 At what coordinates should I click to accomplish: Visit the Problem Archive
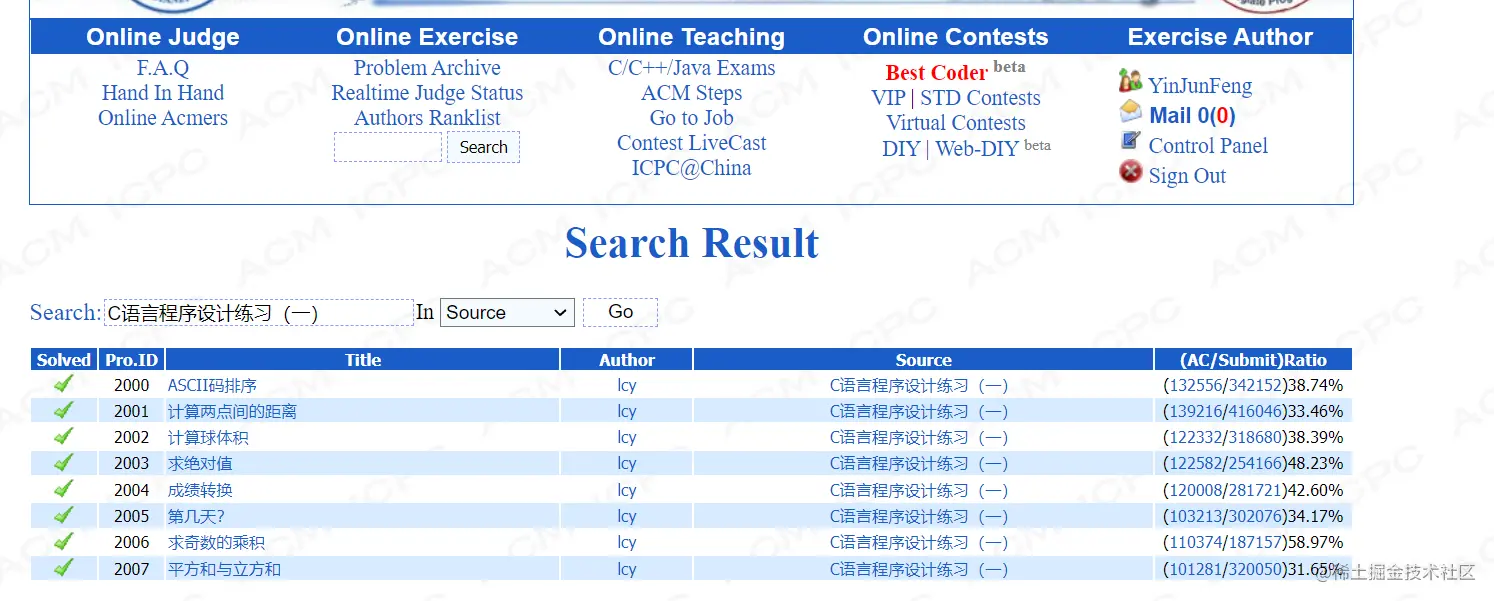click(x=427, y=67)
